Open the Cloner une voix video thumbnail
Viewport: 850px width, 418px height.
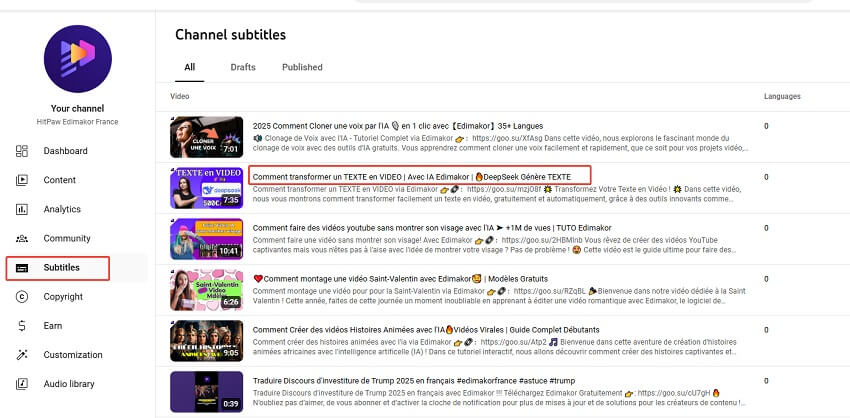click(207, 137)
